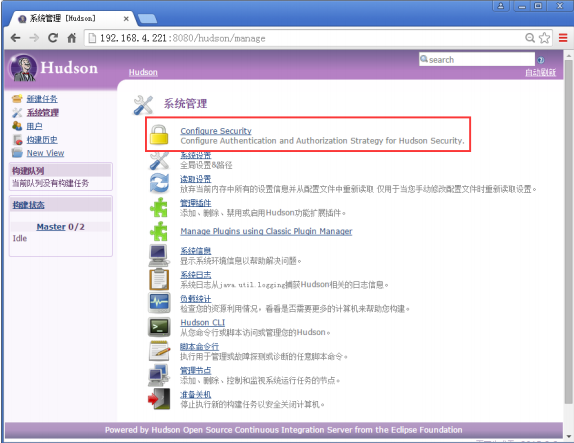
Task: Click the blue reload arrows icon for 读取设置
Action: 159,183
